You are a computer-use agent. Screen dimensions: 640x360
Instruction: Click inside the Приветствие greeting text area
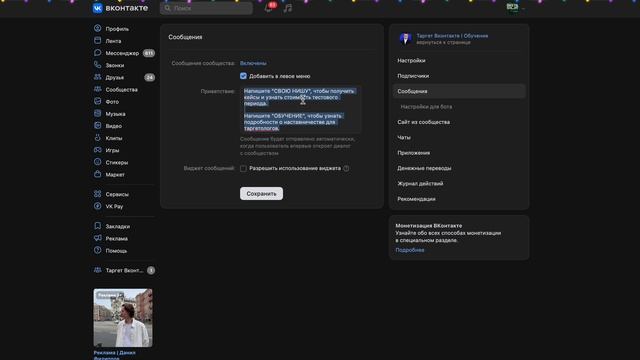(300, 109)
